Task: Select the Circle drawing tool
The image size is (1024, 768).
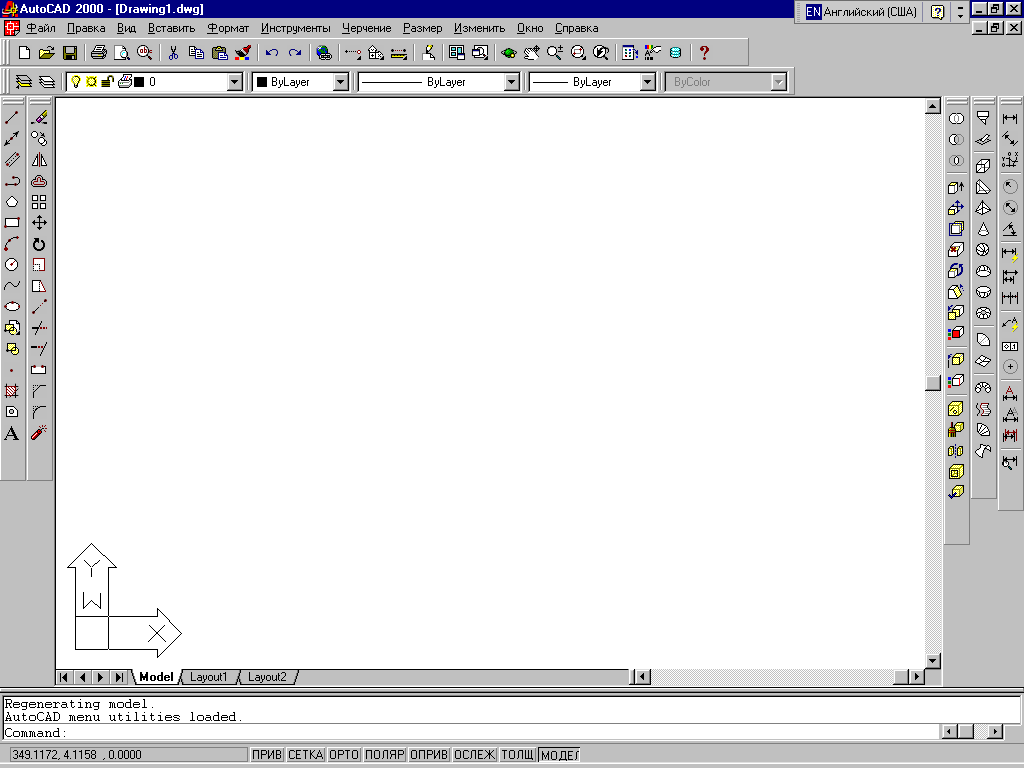Action: point(12,264)
